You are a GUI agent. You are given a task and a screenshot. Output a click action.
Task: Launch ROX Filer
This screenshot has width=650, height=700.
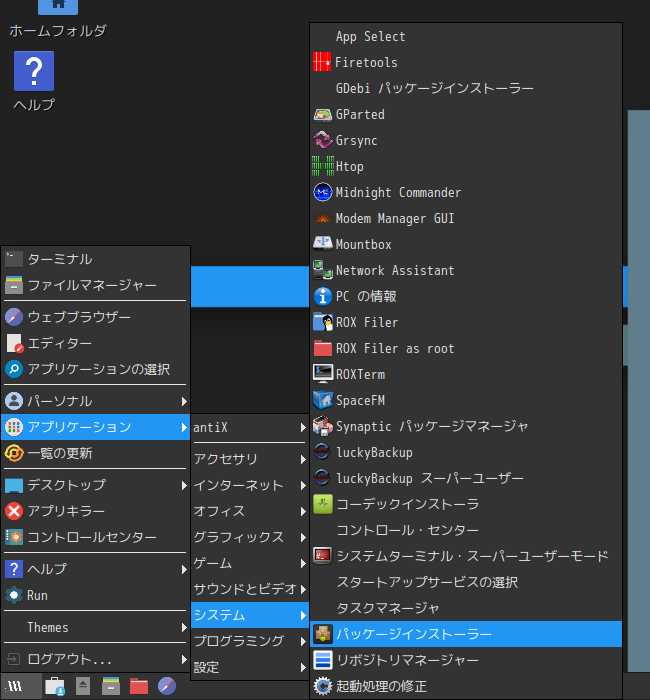pos(466,322)
